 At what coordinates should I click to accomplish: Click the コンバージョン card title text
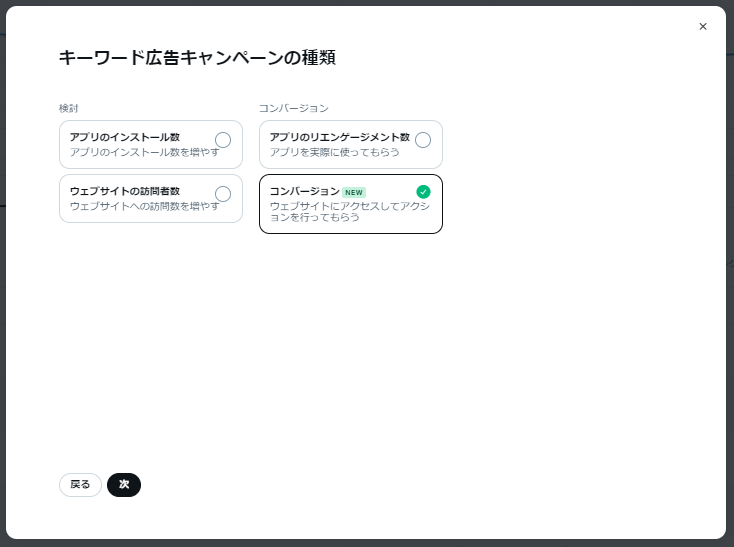click(x=305, y=191)
